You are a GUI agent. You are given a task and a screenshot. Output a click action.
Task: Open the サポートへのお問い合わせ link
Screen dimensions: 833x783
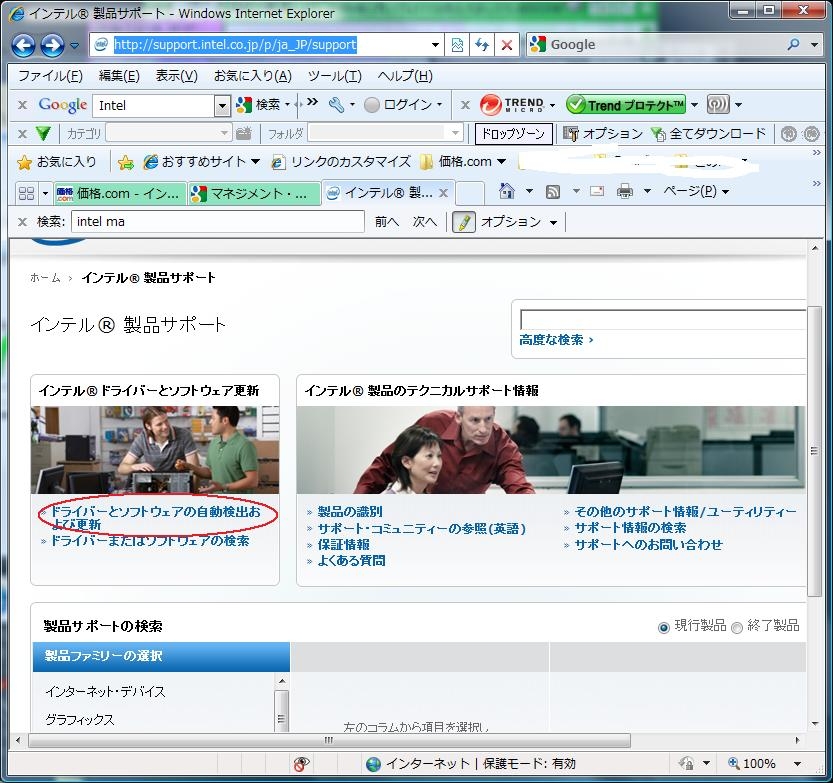click(x=648, y=544)
